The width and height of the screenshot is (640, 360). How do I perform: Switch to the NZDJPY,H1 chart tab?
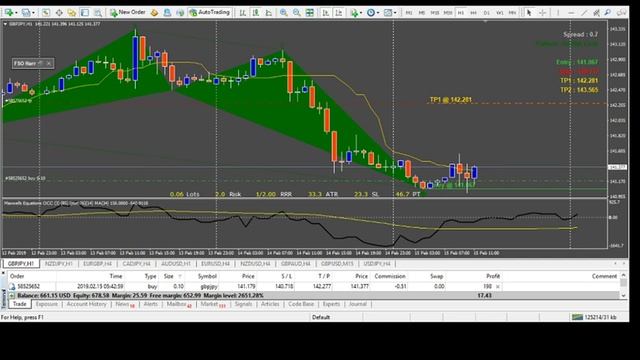(x=59, y=264)
